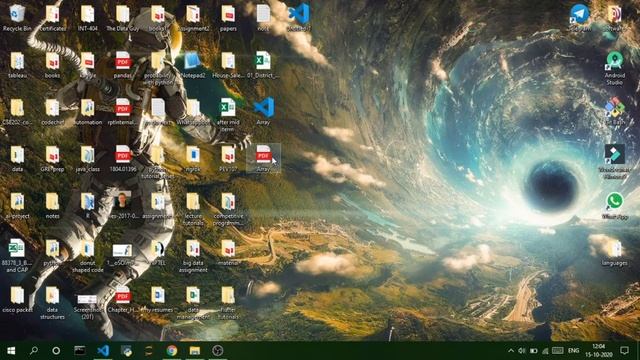
Task: Select the lecture tutorials folder icon
Action: click(193, 209)
